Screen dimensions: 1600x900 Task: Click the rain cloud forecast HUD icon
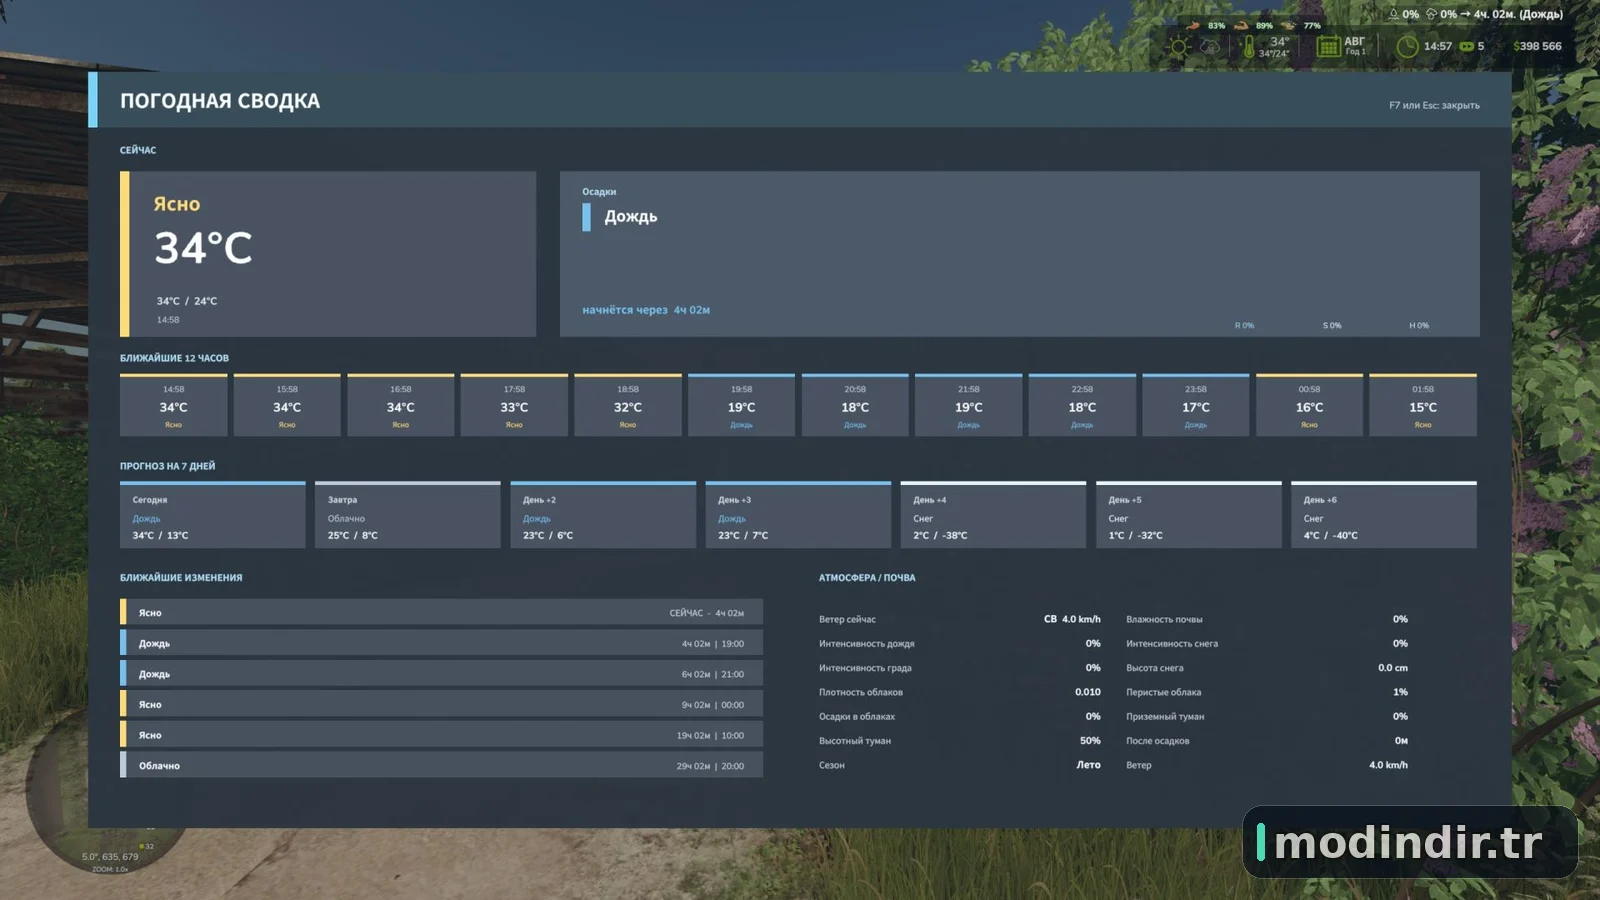1210,47
